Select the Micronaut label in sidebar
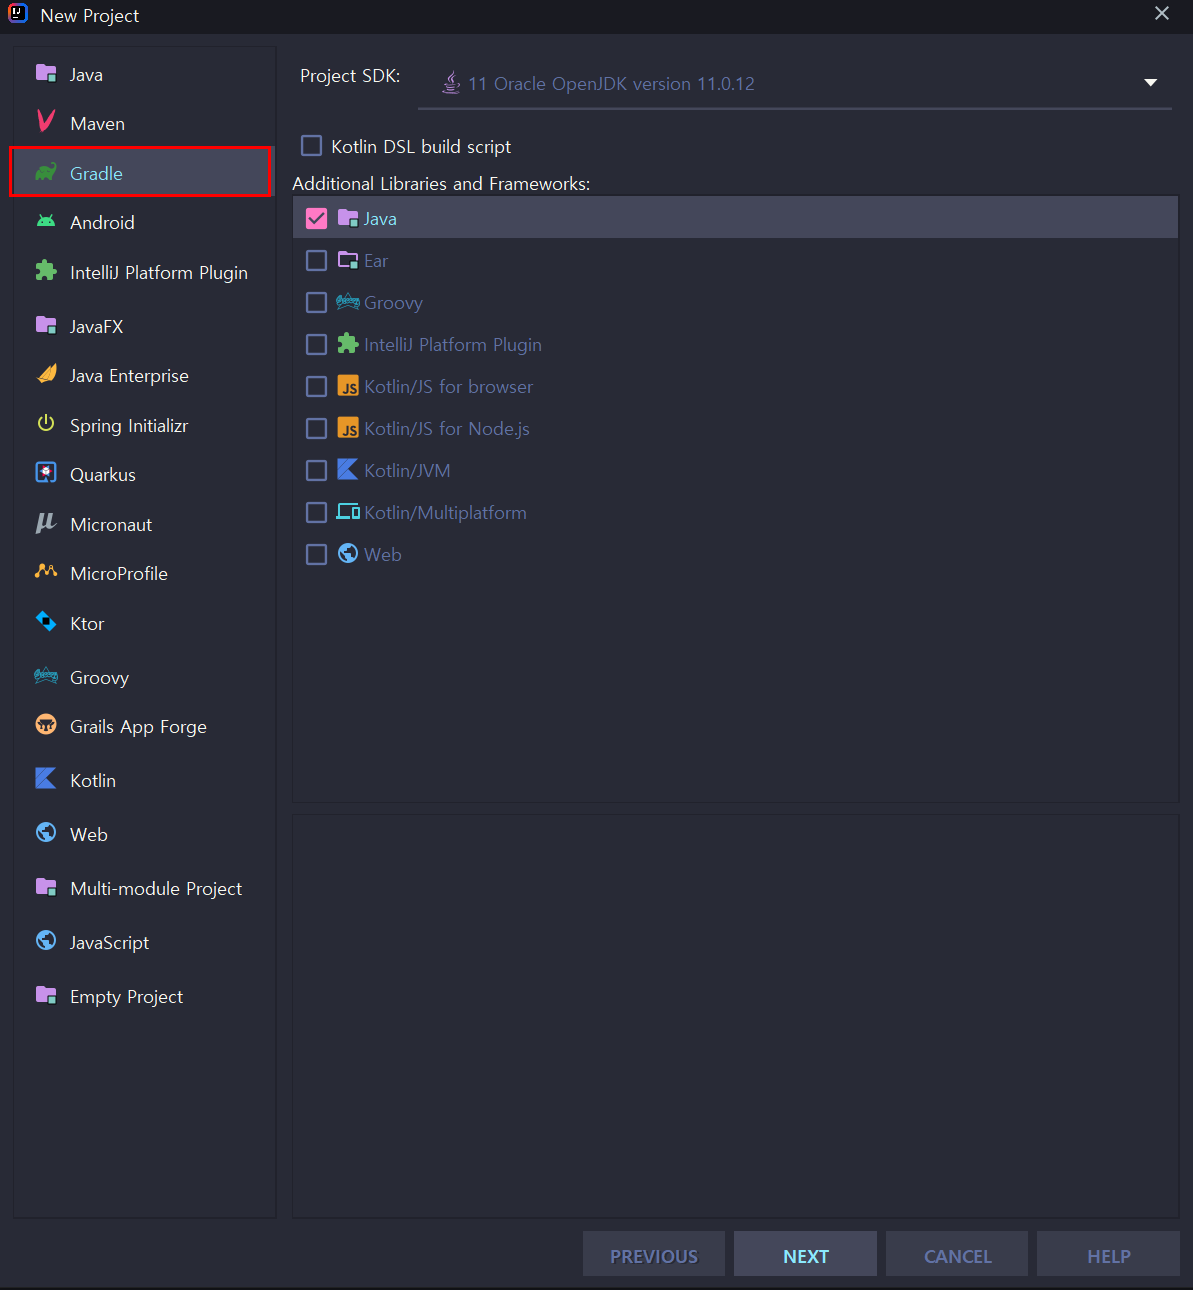Image resolution: width=1193 pixels, height=1290 pixels. [111, 524]
